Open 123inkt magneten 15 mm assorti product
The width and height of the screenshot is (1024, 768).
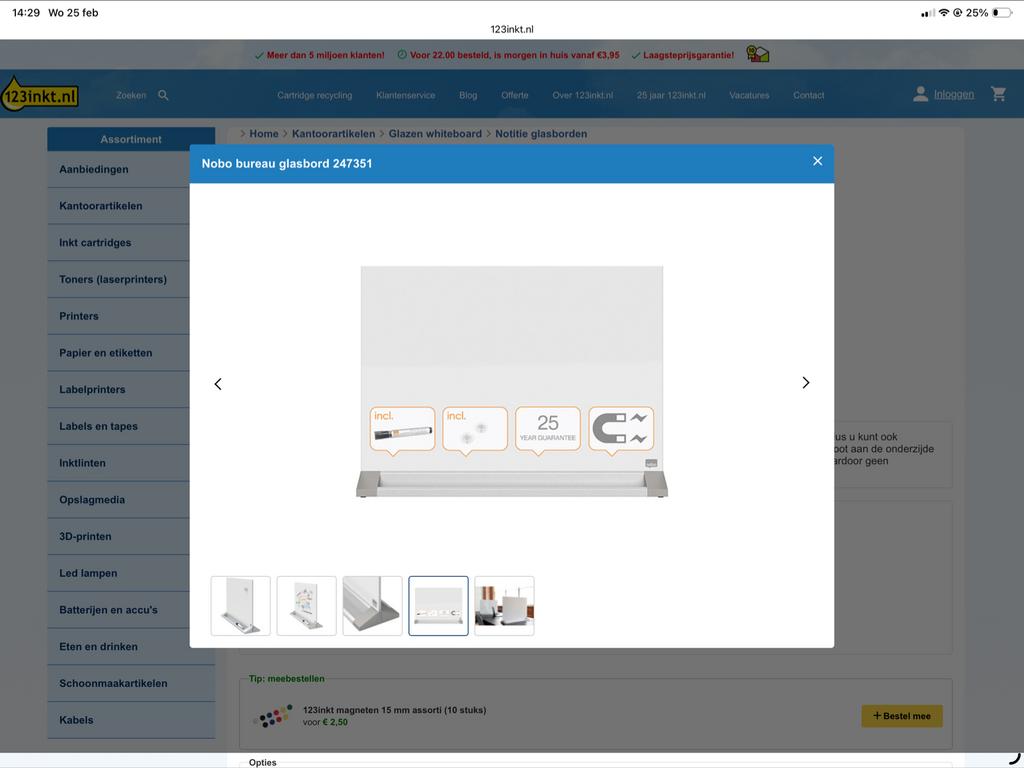tap(394, 711)
